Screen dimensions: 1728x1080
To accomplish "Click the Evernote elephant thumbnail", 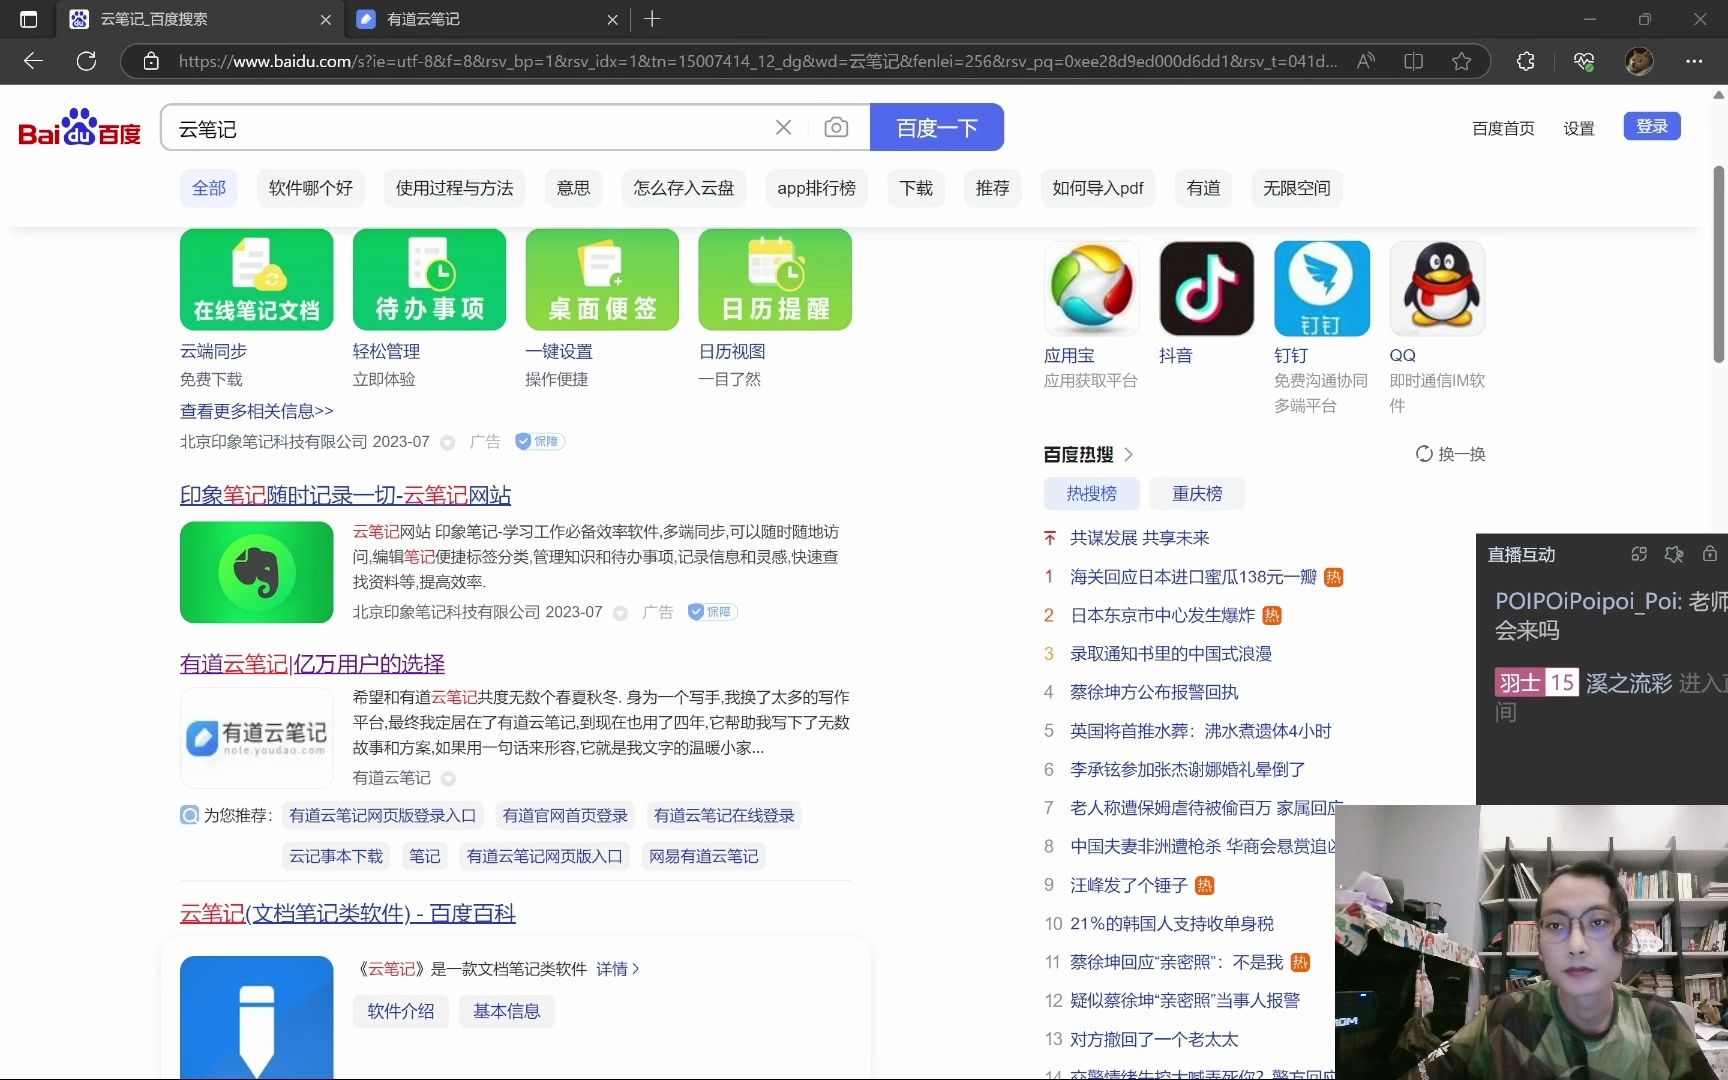I will 257,572.
